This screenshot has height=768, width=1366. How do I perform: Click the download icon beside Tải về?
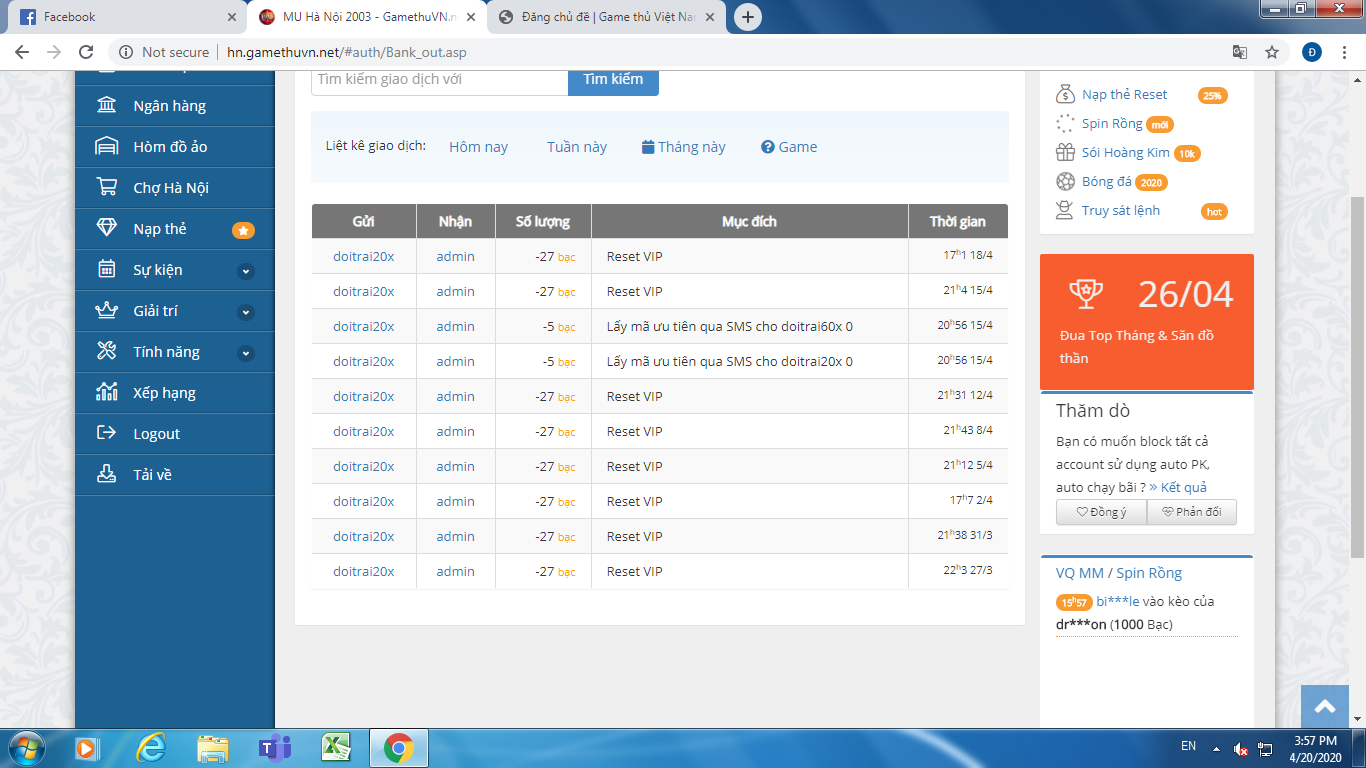(x=106, y=475)
